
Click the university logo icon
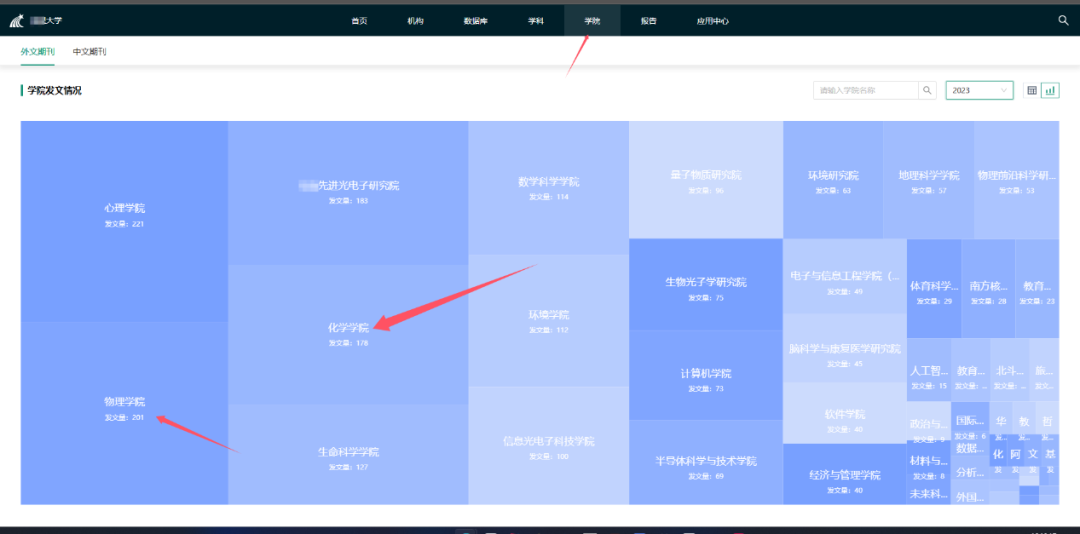tap(17, 21)
